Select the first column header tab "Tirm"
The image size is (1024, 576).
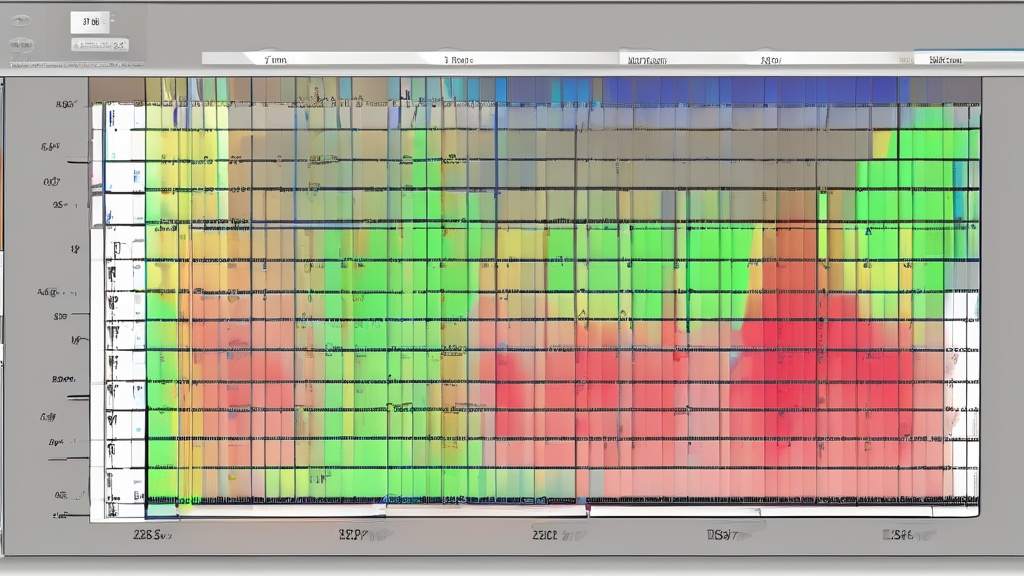(275, 59)
